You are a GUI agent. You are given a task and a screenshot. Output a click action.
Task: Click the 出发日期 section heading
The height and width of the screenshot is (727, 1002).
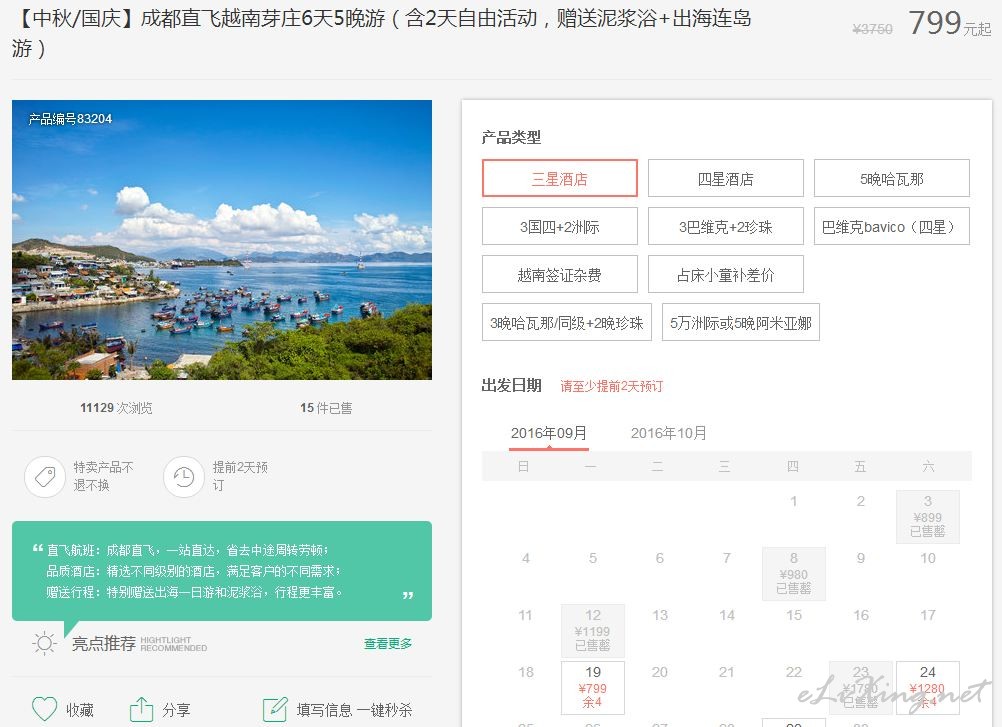[x=511, y=385]
